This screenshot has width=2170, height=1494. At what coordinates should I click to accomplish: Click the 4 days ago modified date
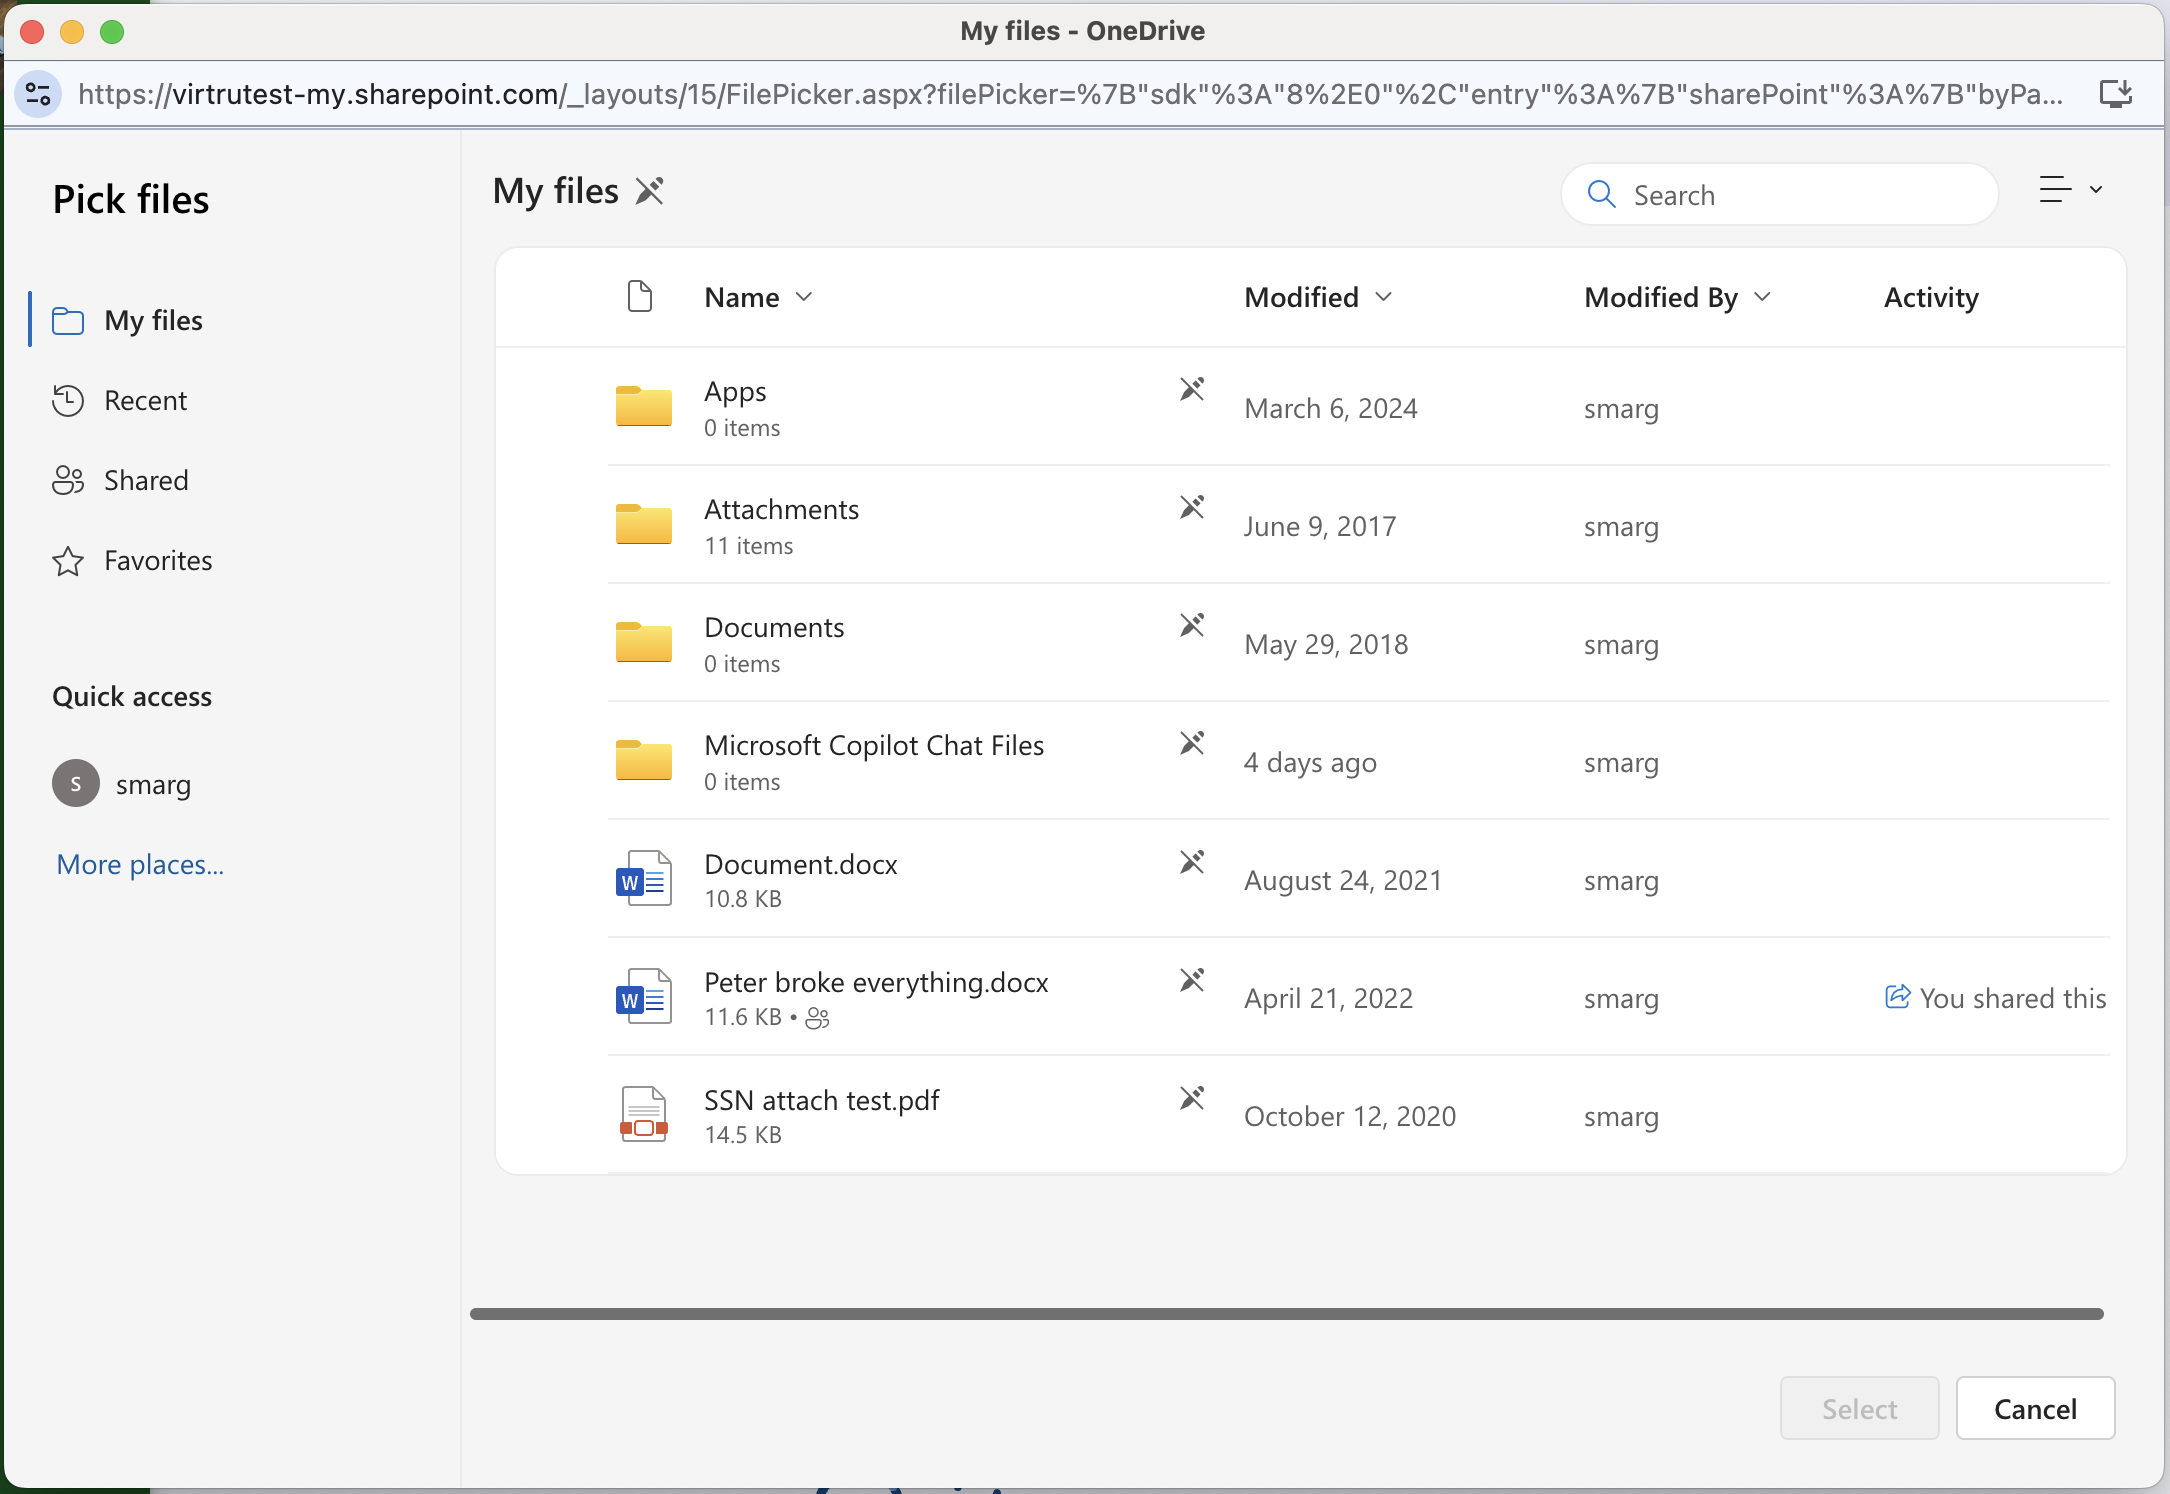(1310, 762)
